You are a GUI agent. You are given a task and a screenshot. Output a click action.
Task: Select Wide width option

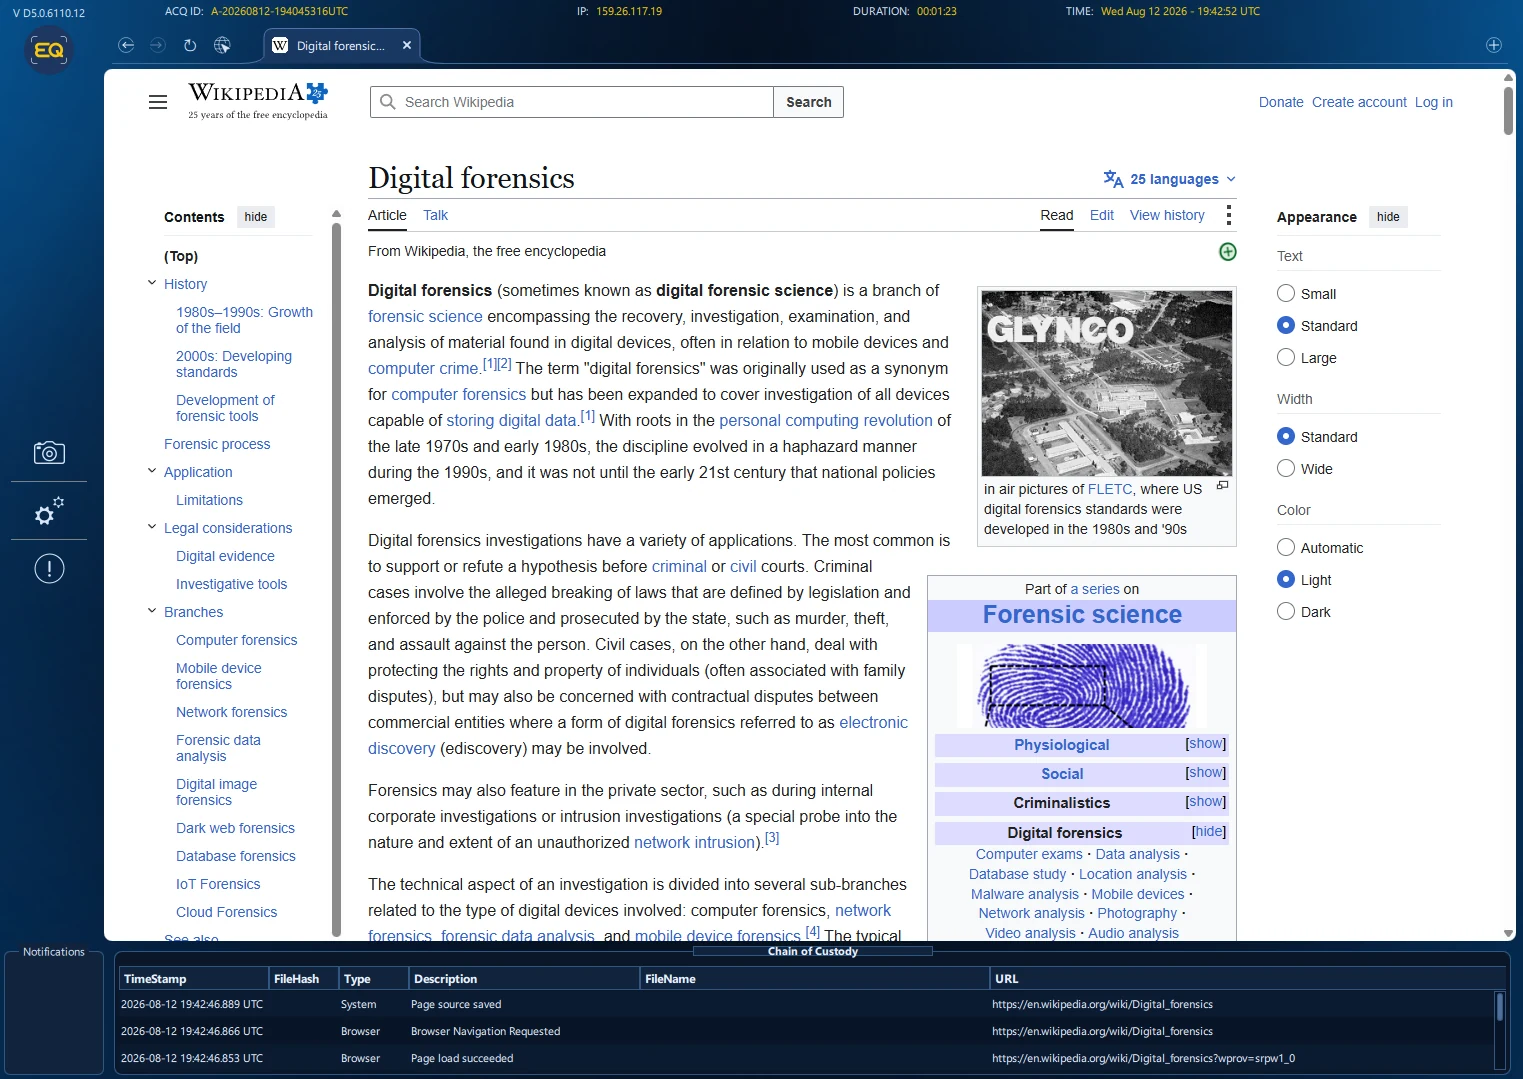coord(1286,468)
